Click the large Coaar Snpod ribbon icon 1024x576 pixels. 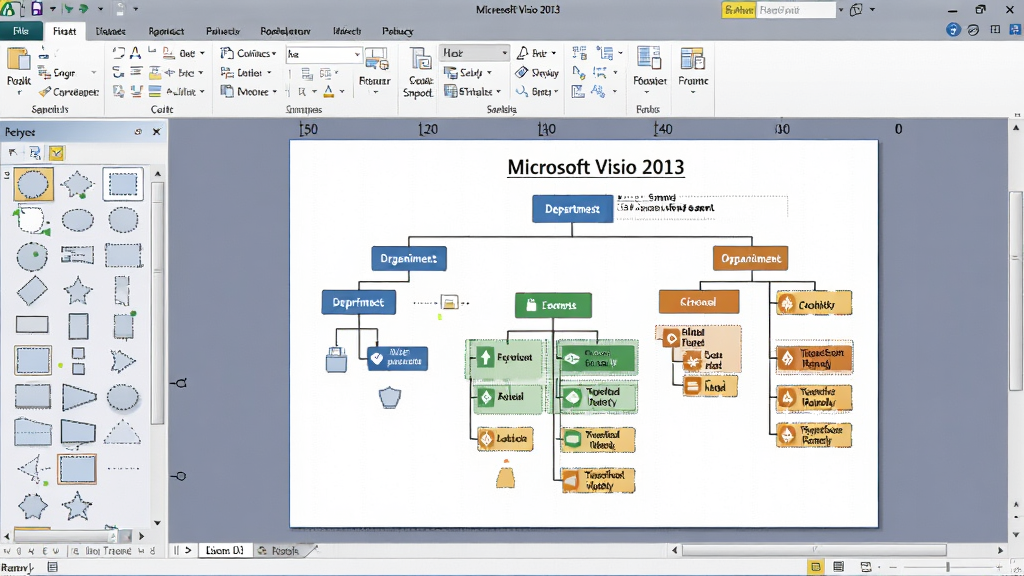point(420,59)
